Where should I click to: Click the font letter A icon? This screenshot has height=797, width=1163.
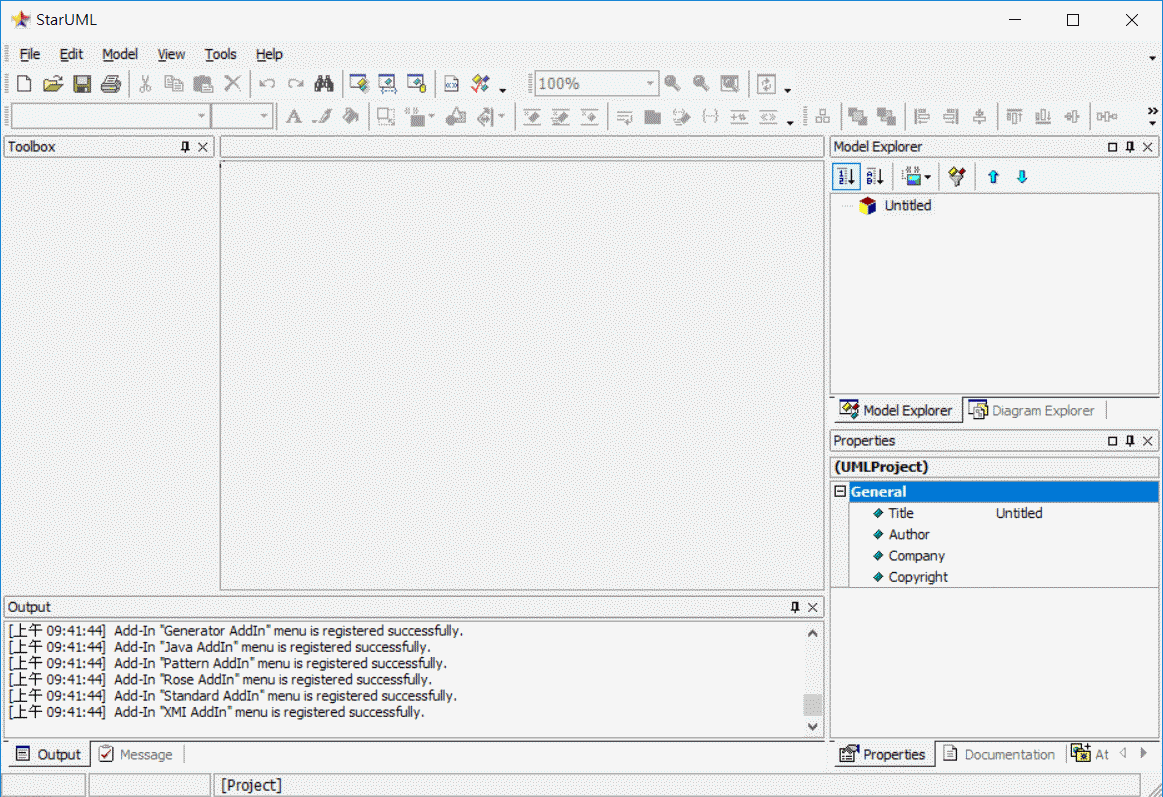(x=294, y=116)
